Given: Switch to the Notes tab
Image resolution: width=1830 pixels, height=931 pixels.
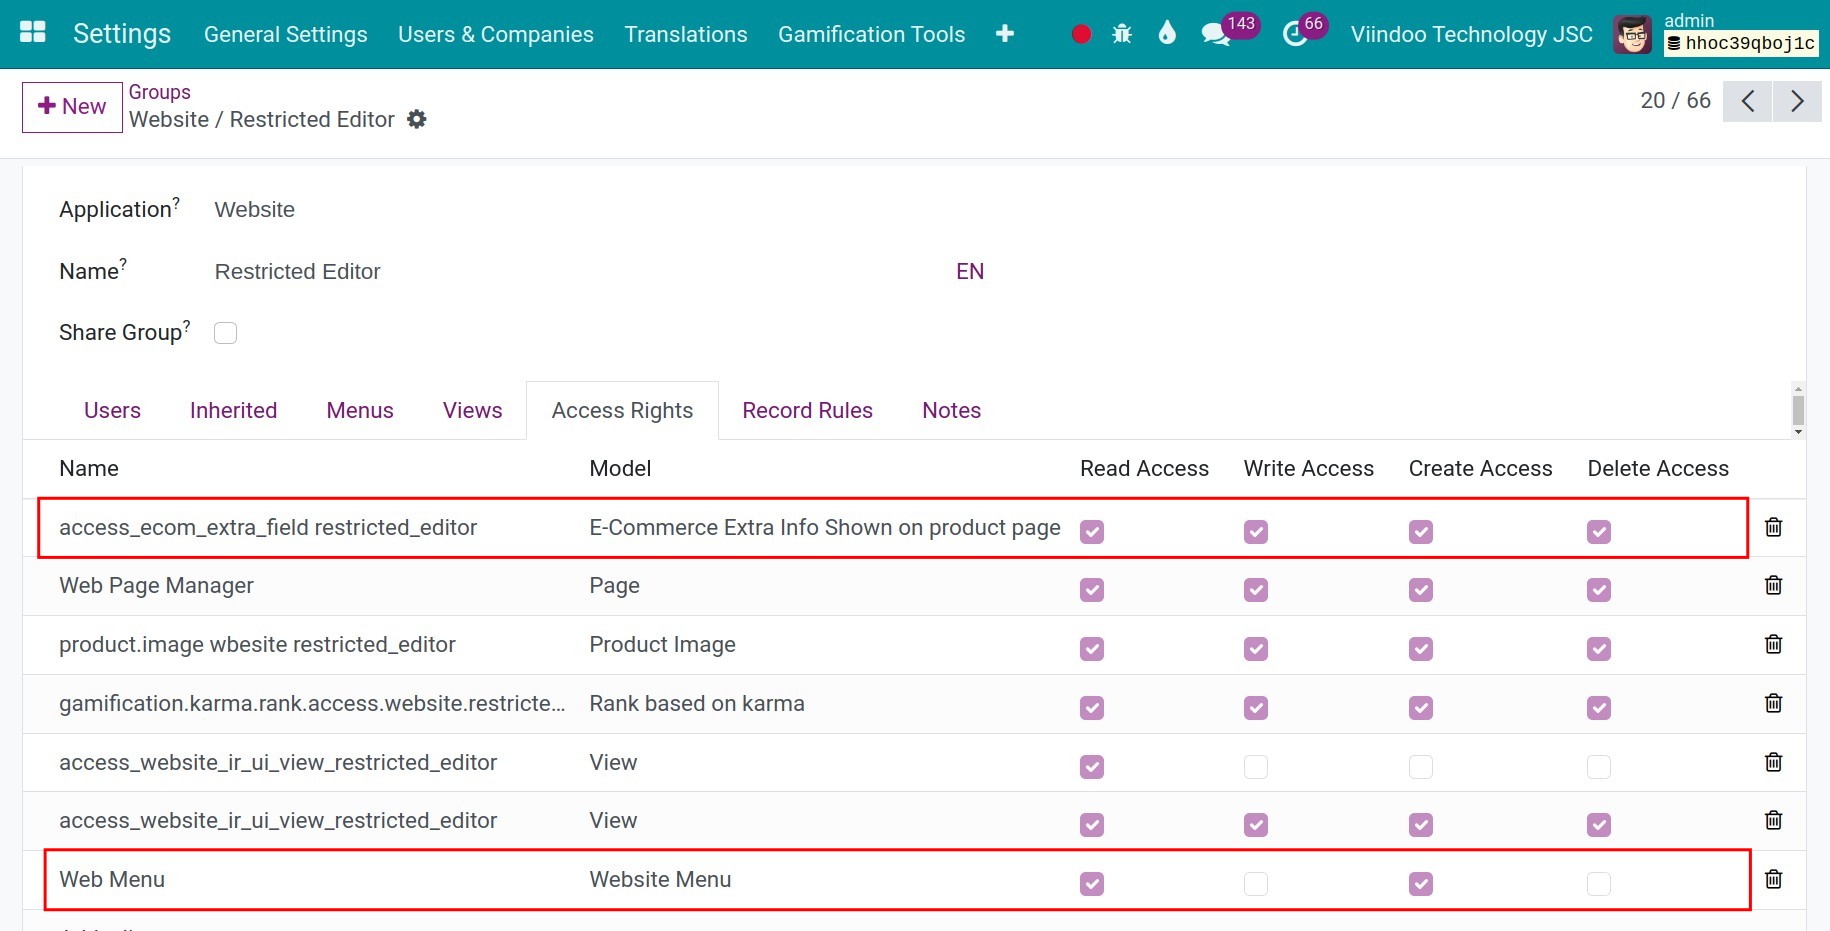Looking at the screenshot, I should pyautogui.click(x=951, y=410).
